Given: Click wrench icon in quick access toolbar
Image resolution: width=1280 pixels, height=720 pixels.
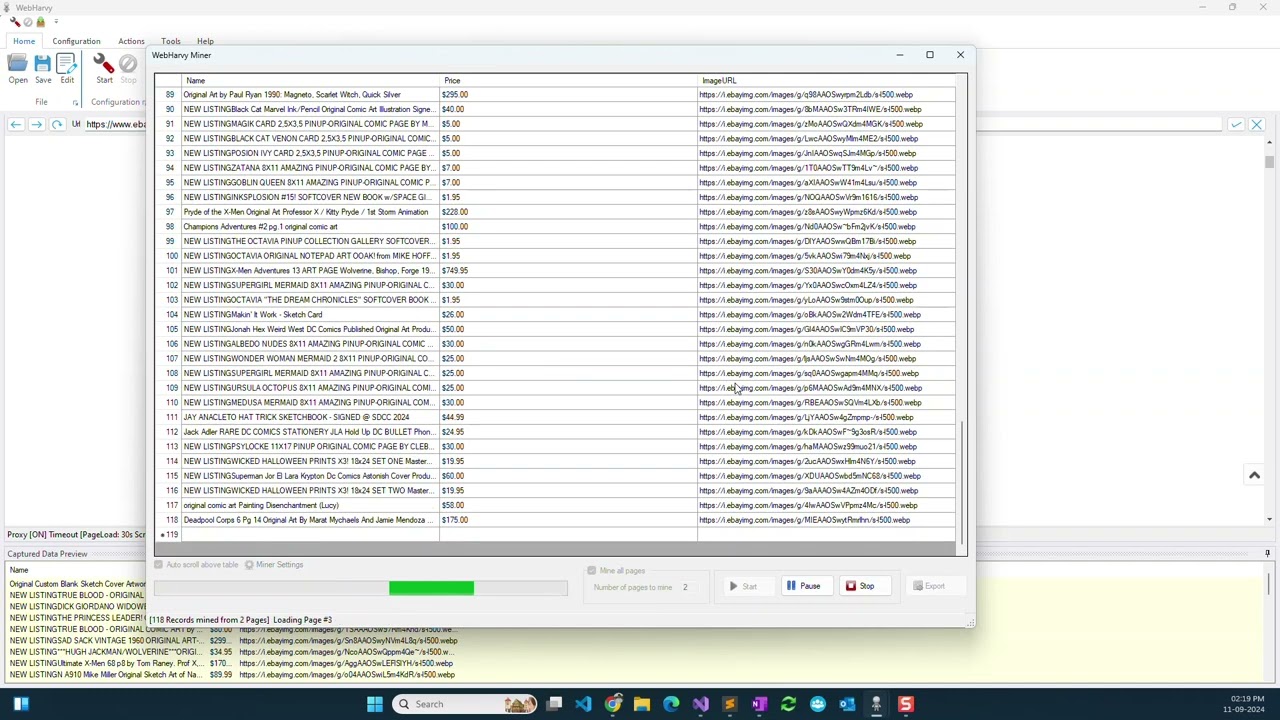Looking at the screenshot, I should click(x=14, y=21).
